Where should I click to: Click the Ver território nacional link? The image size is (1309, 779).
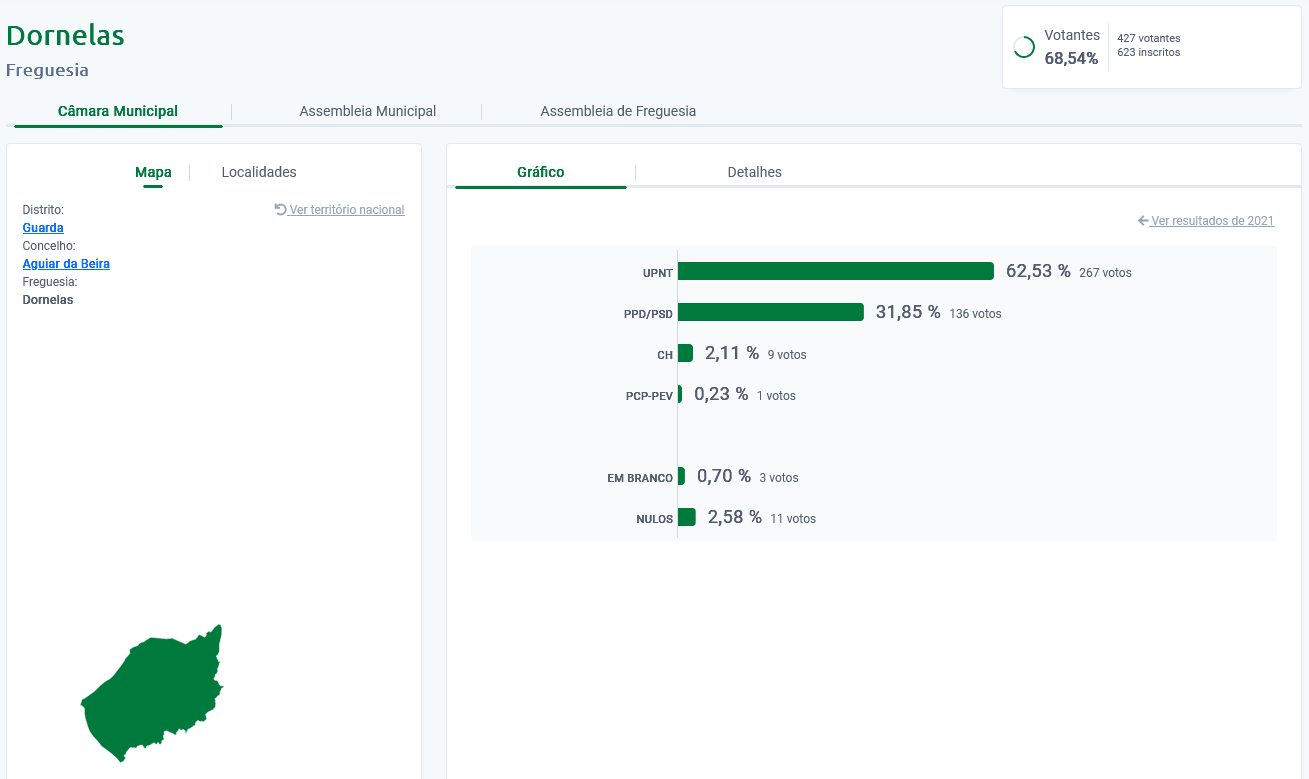346,210
